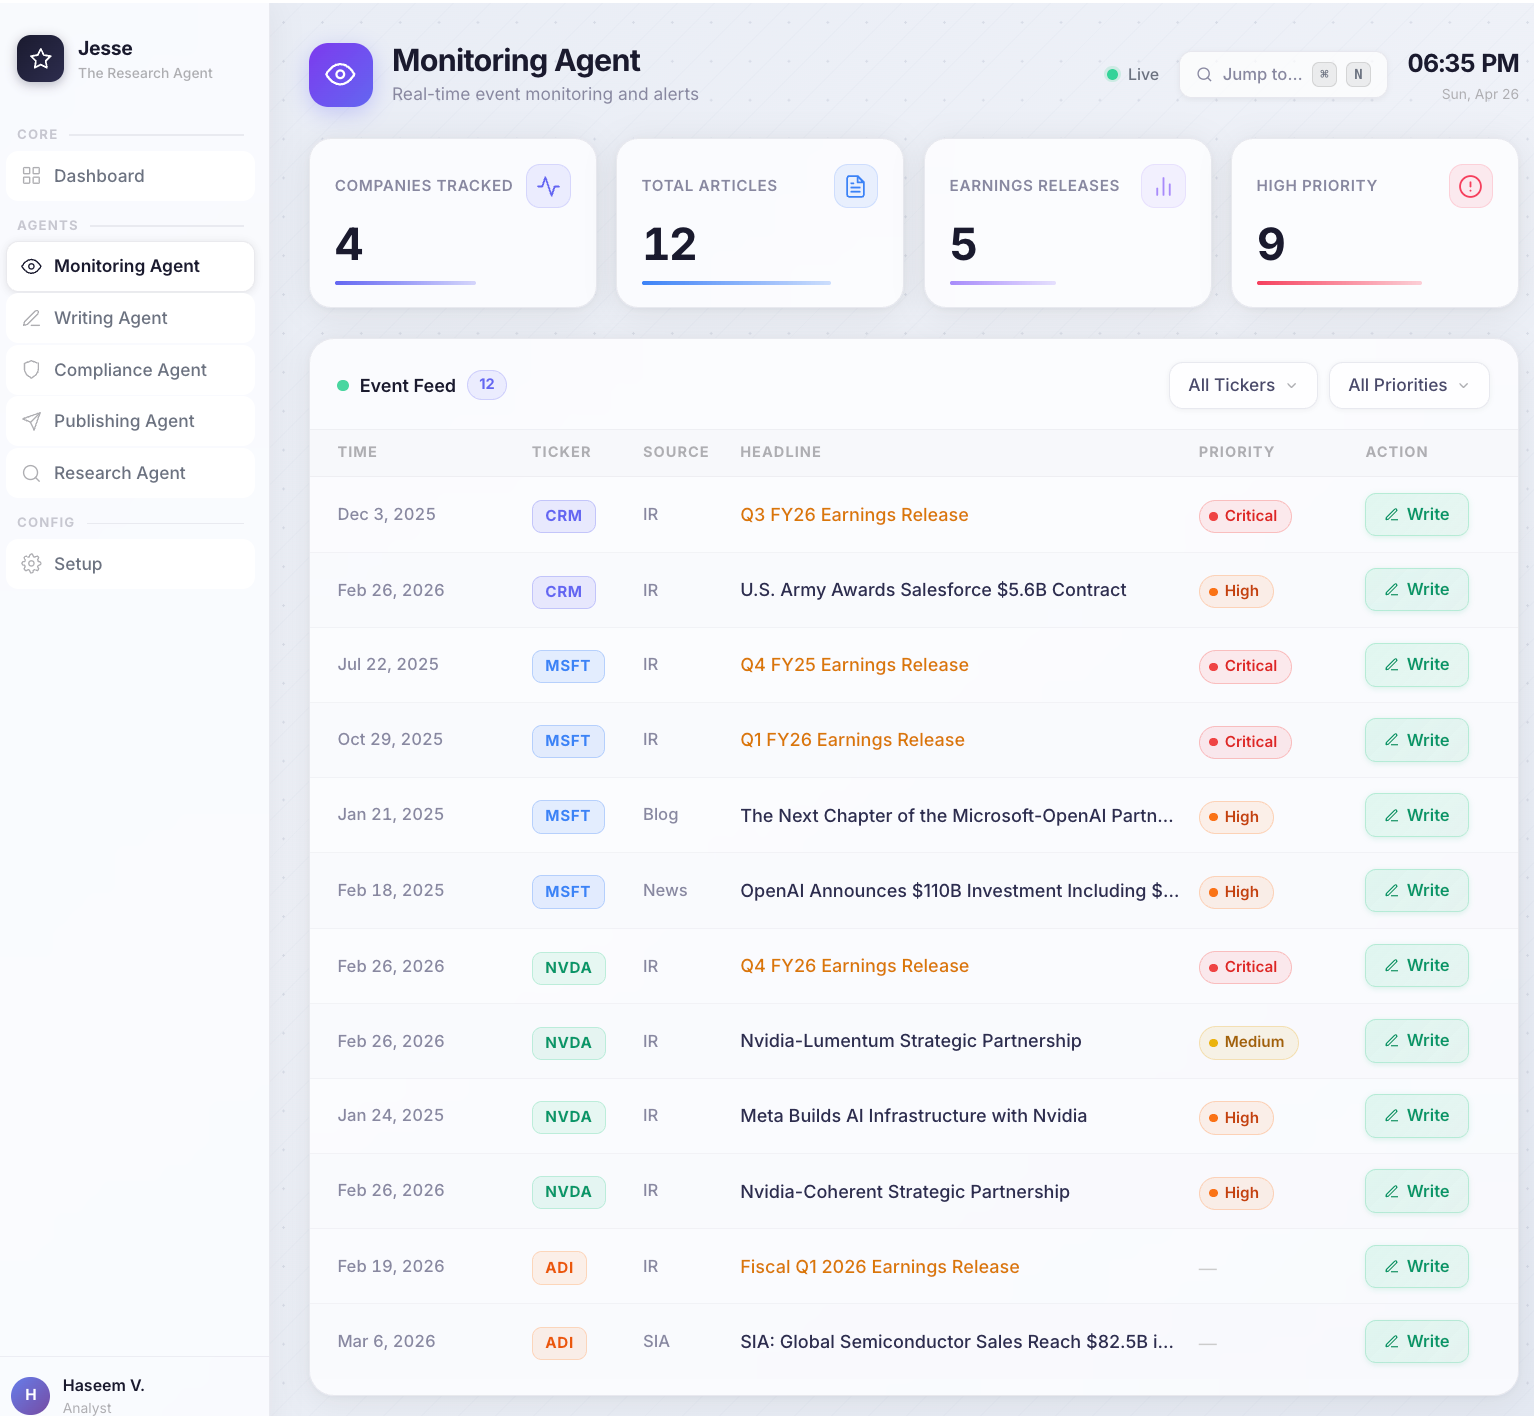Image resolution: width=1534 pixels, height=1416 pixels.
Task: Click the gear icon next to Setup
Action: [32, 564]
